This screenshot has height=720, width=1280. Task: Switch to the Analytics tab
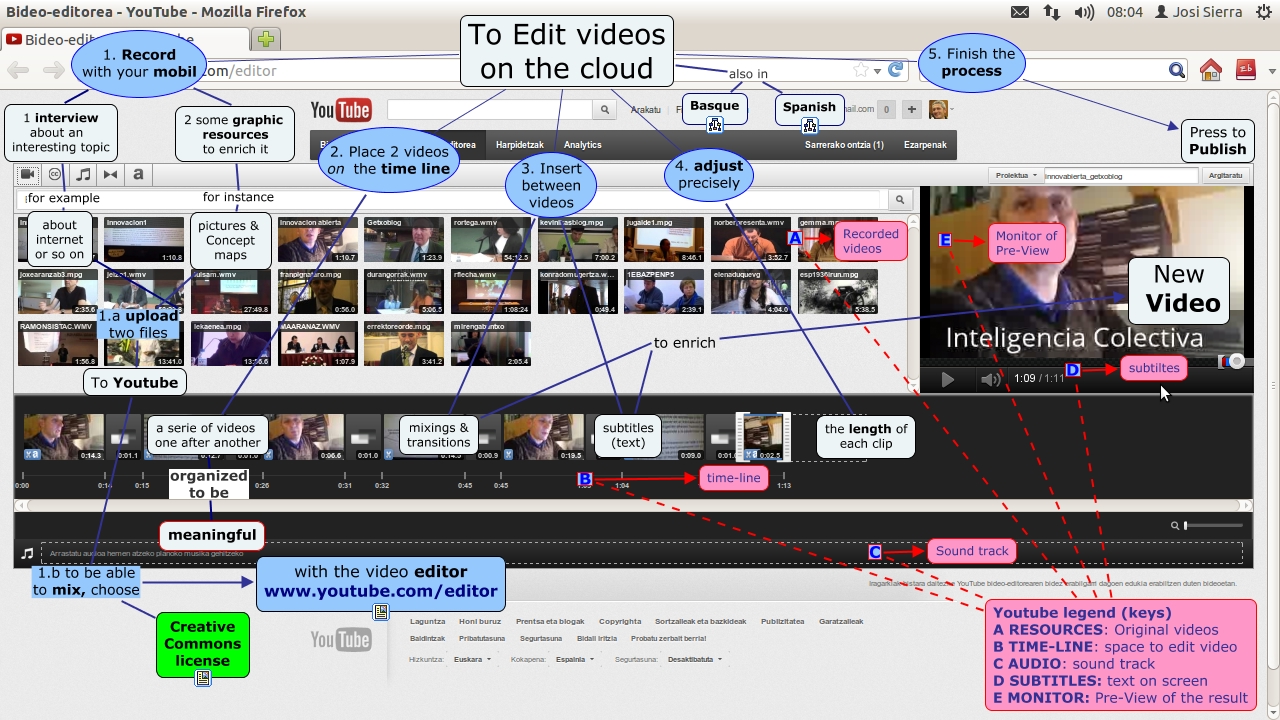(x=583, y=145)
